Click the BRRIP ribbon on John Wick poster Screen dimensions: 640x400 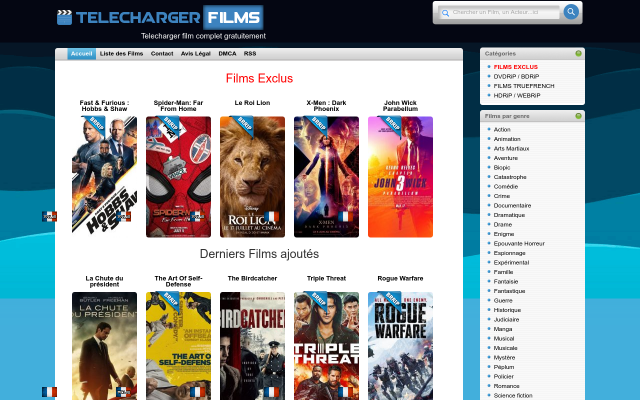pos(391,125)
